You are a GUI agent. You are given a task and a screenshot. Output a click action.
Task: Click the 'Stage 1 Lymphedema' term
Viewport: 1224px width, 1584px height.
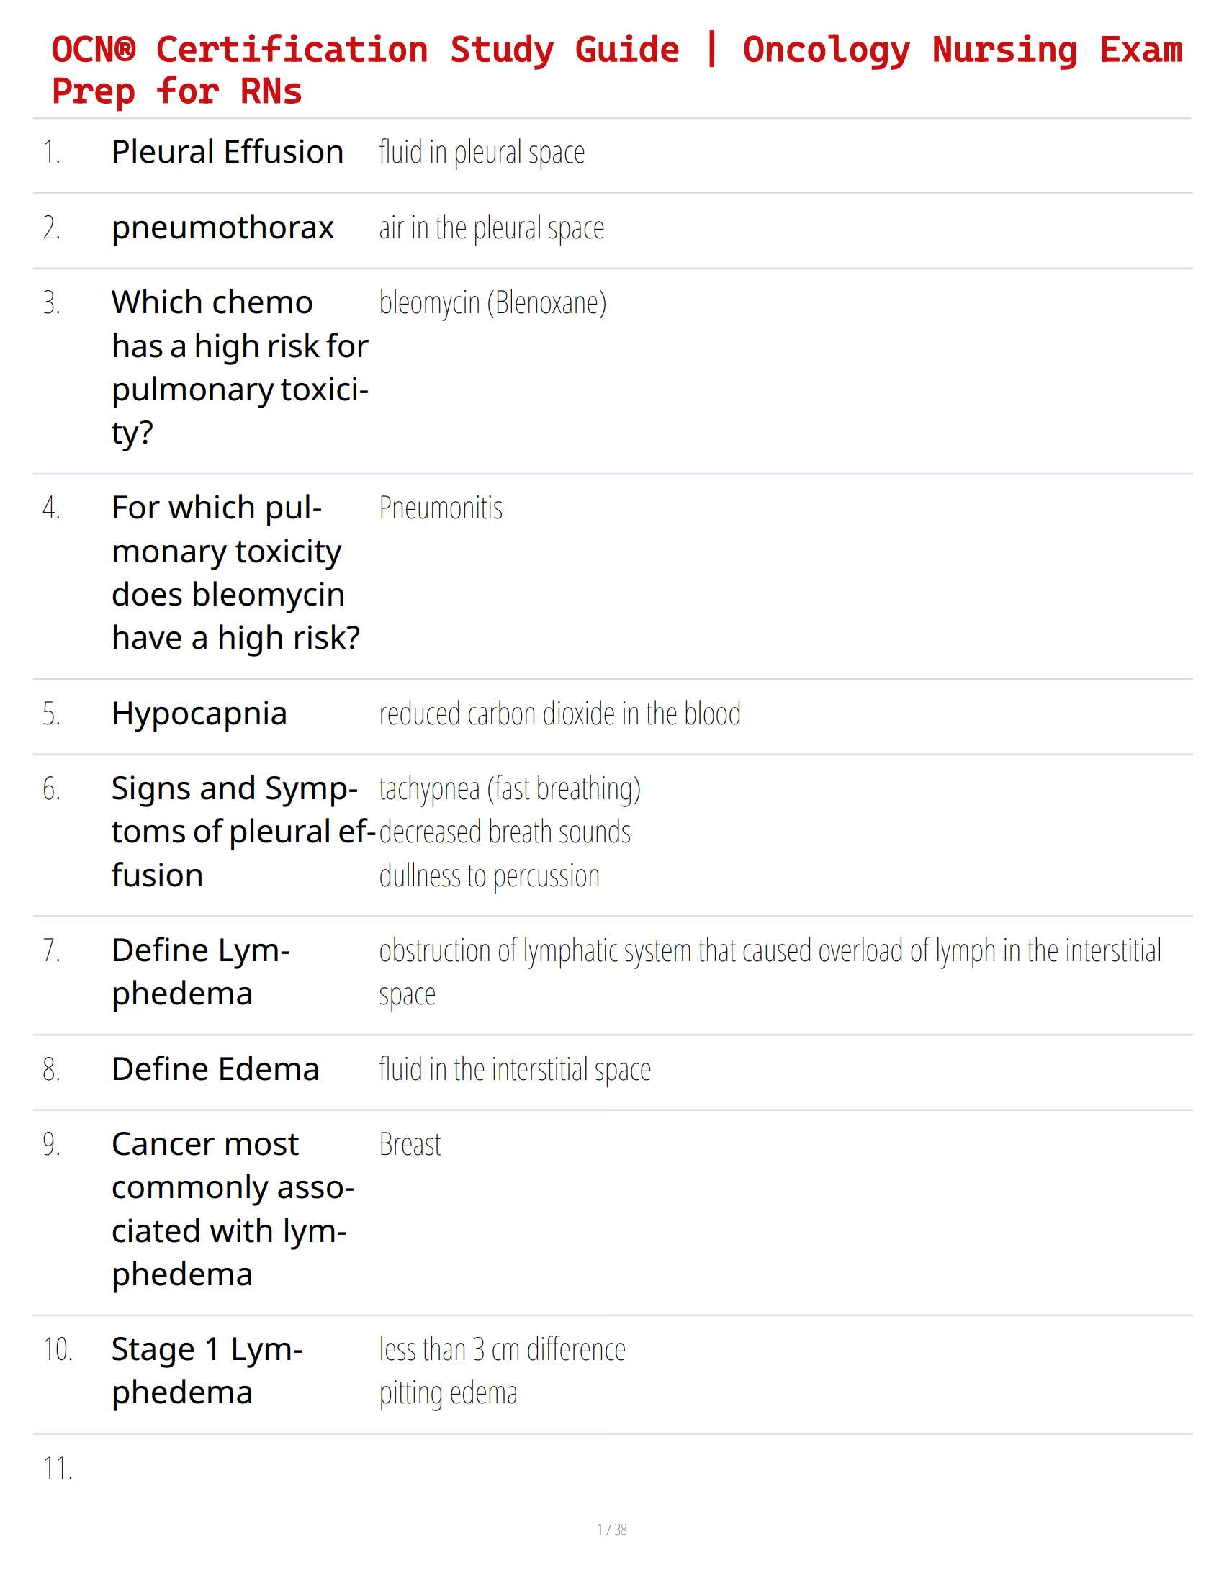coord(206,1371)
